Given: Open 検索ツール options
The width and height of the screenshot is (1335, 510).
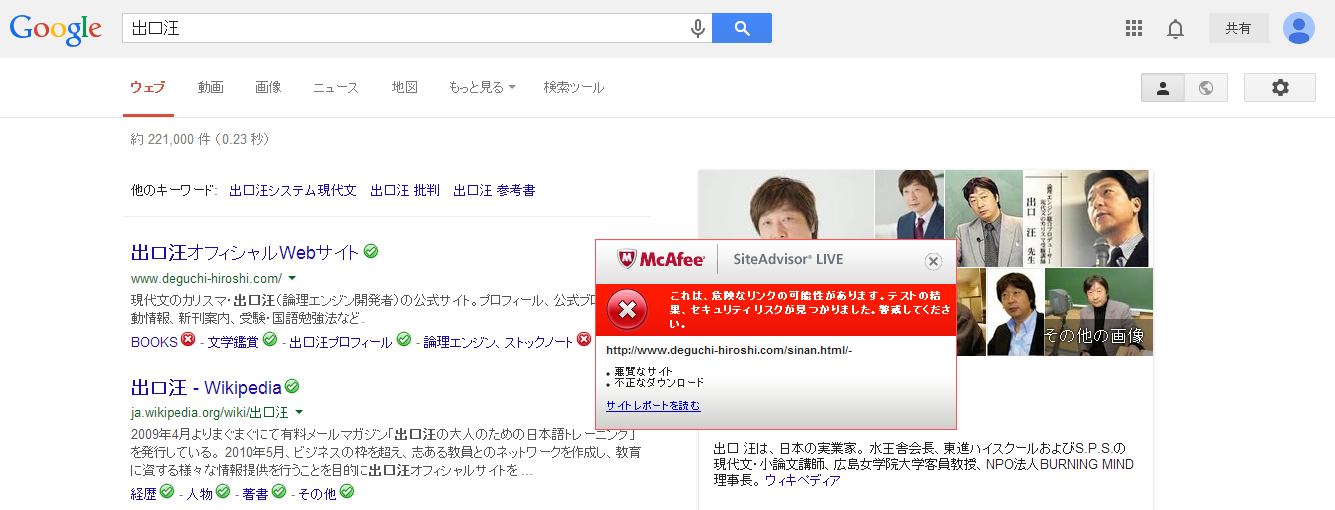Looking at the screenshot, I should pos(574,87).
